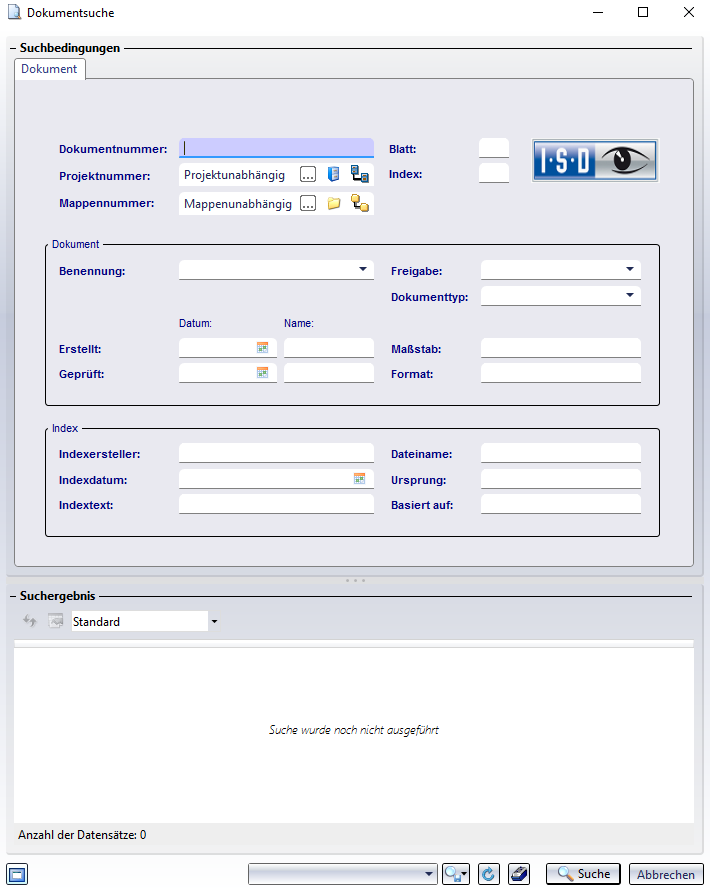710x893 pixels.
Task: Click the Abbrechen button
Action: coord(666,875)
